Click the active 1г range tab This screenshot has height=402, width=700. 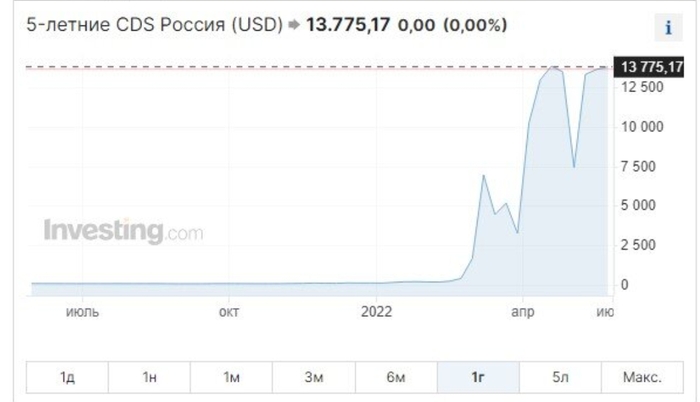point(478,377)
